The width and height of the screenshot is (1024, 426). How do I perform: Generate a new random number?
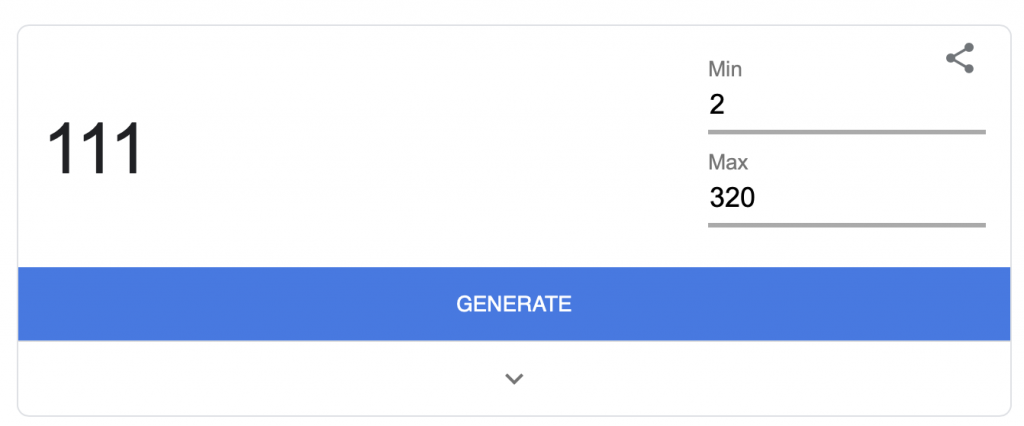click(x=514, y=304)
